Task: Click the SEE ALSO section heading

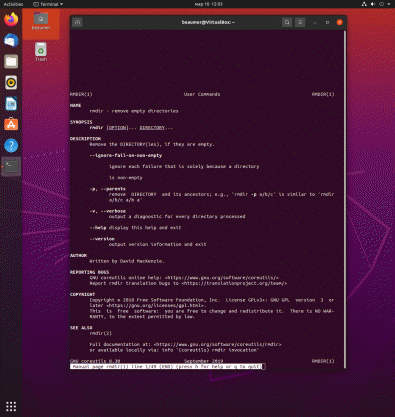Action: pos(81,328)
